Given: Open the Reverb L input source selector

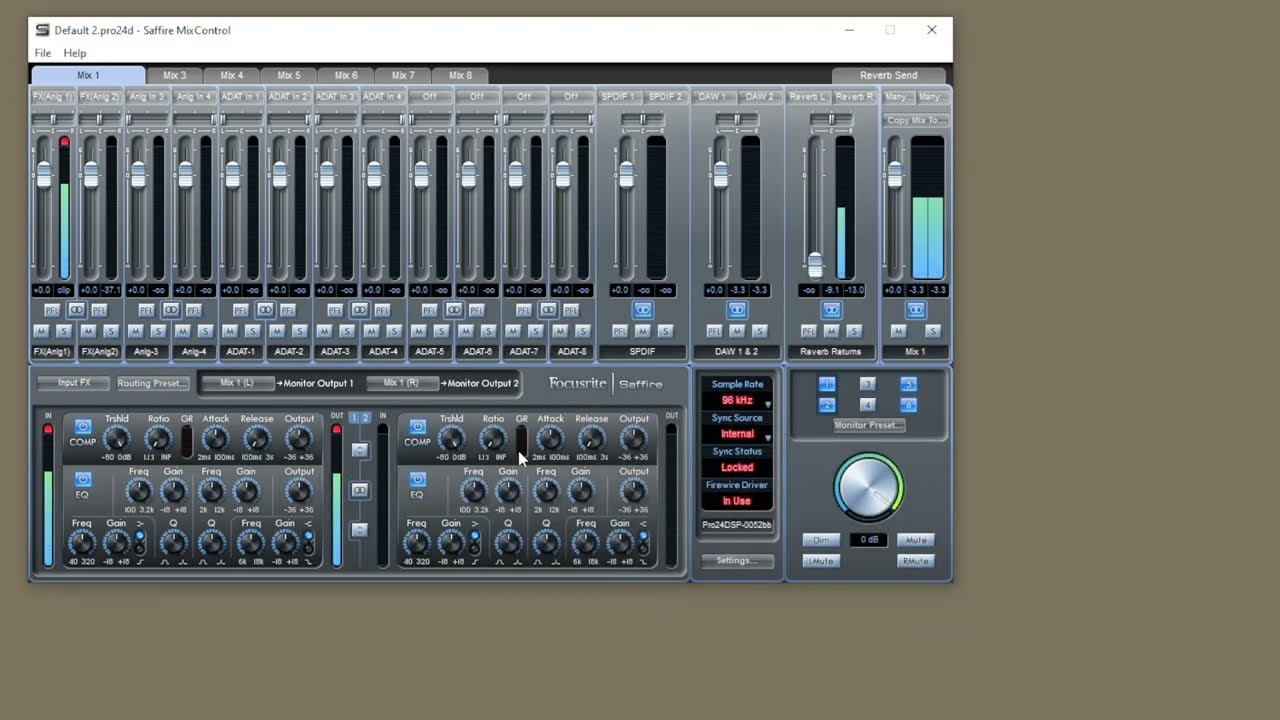Looking at the screenshot, I should (x=808, y=97).
